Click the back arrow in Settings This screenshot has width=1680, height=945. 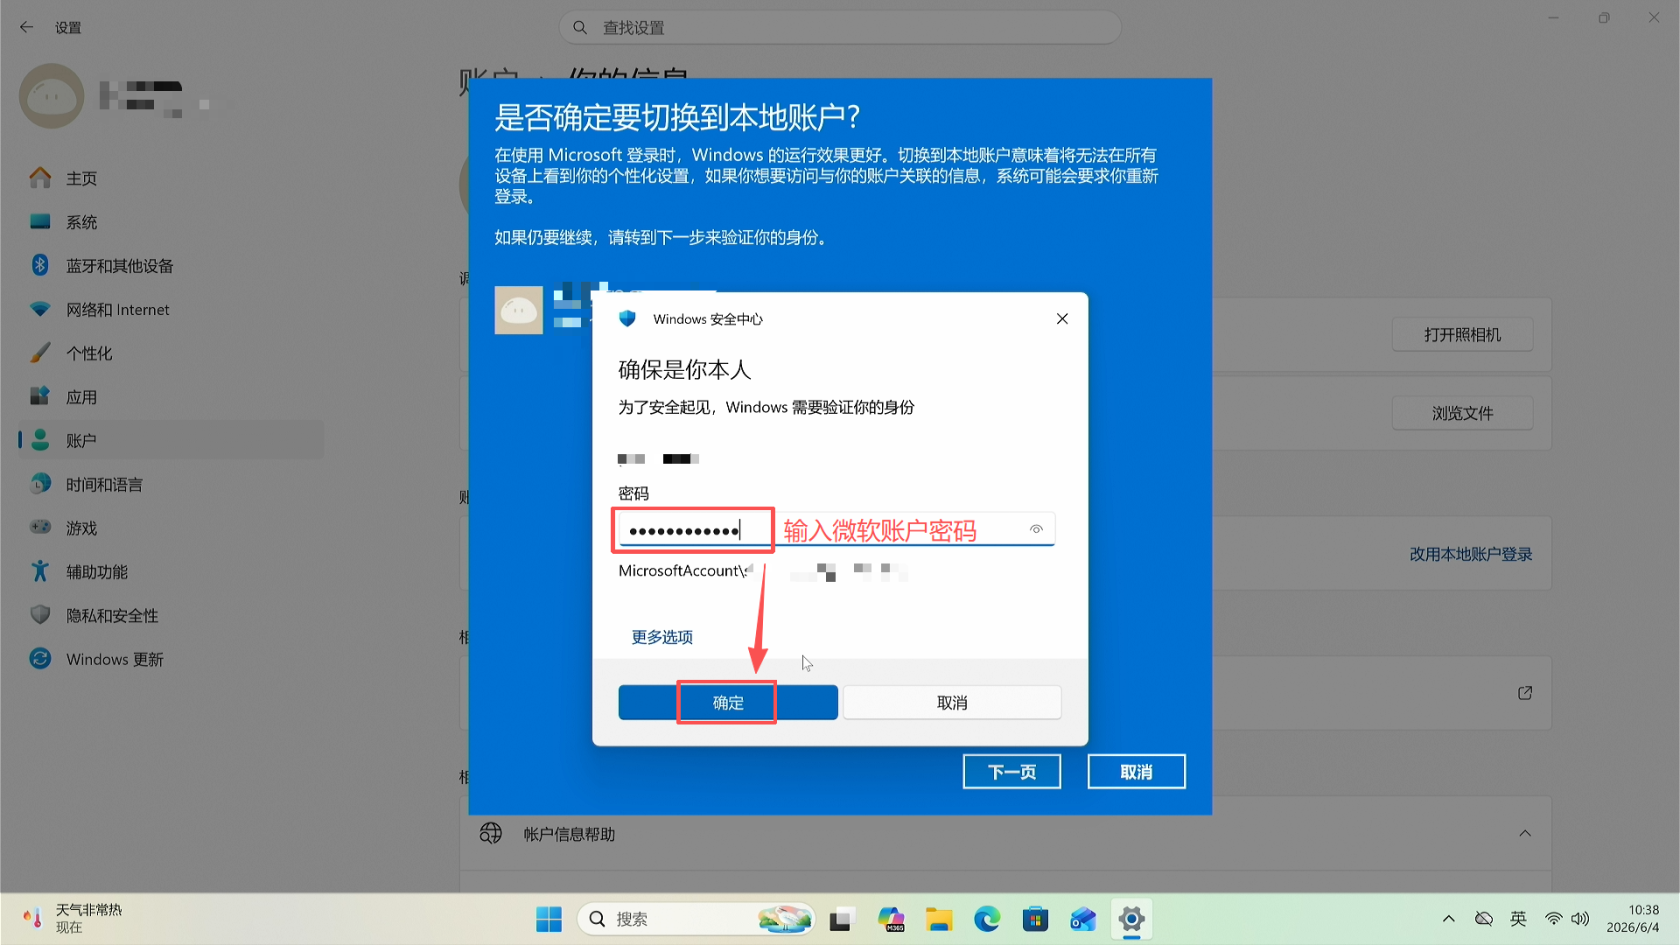tap(27, 27)
